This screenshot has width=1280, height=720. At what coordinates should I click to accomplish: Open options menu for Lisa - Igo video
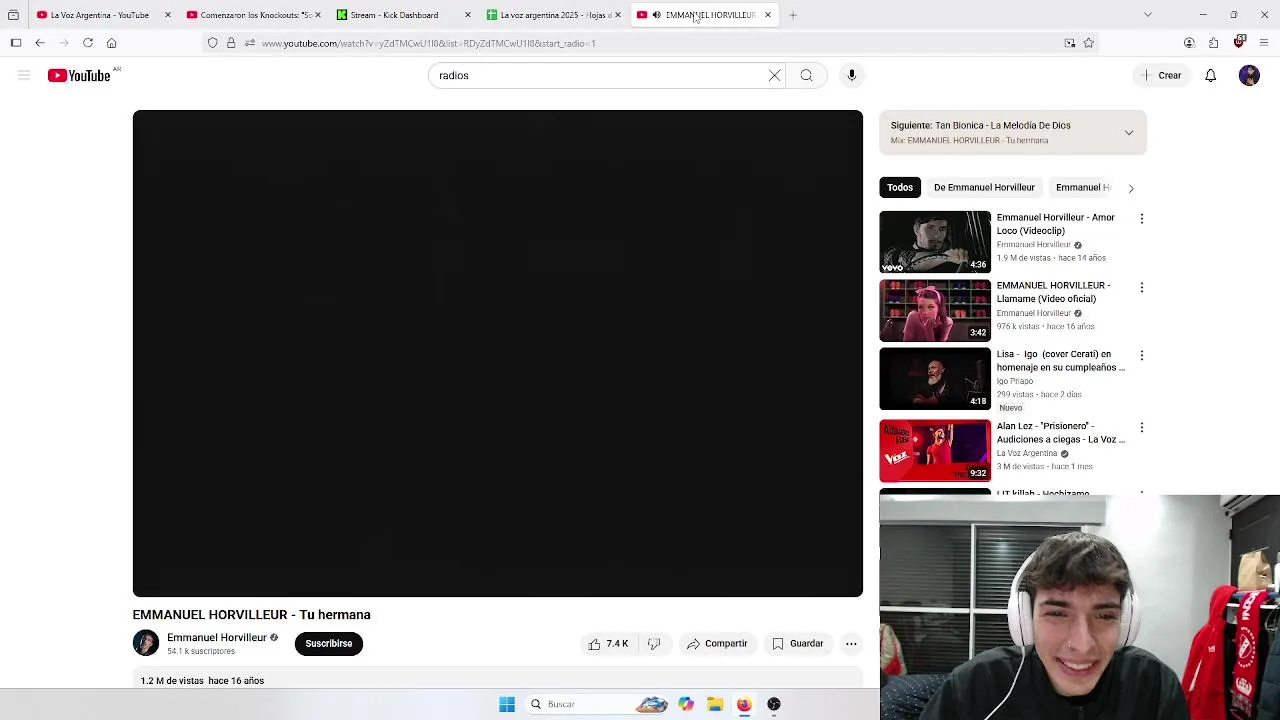click(x=1141, y=355)
